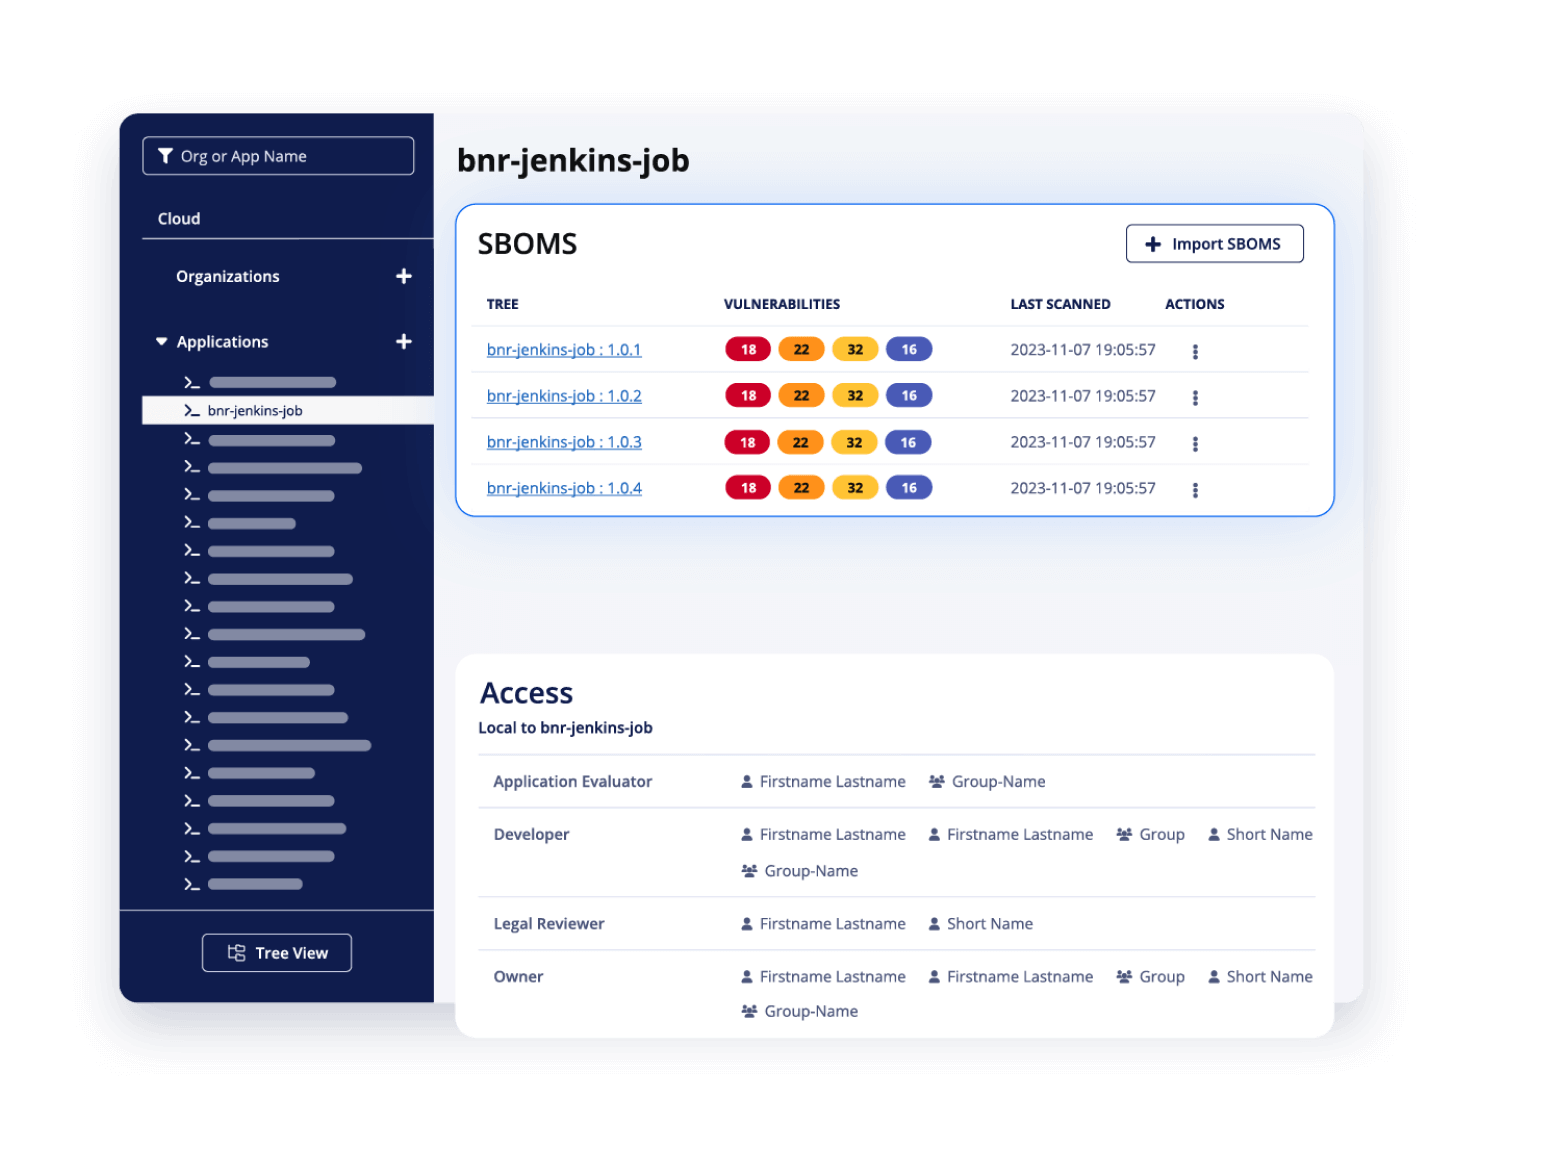Click the filter funnel icon in search box
The height and width of the screenshot is (1176, 1562).
click(166, 156)
